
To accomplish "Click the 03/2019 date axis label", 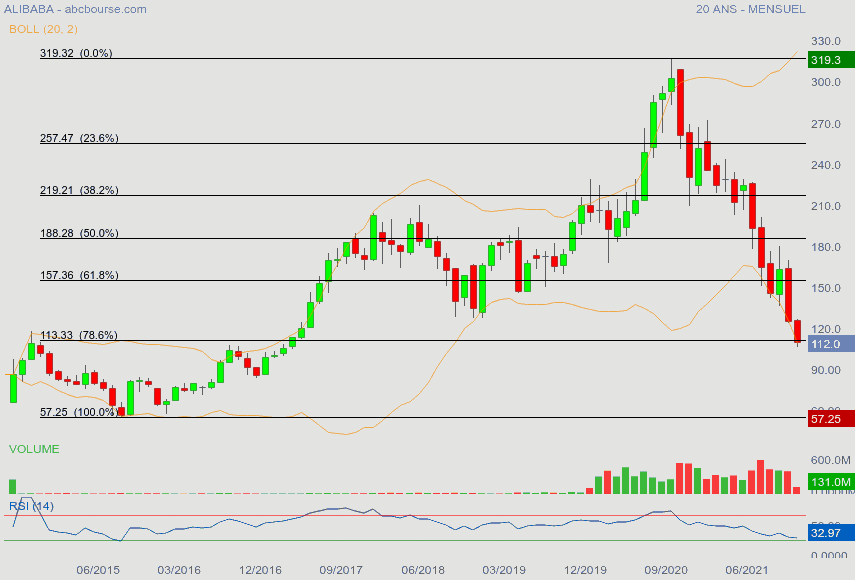I will (504, 570).
